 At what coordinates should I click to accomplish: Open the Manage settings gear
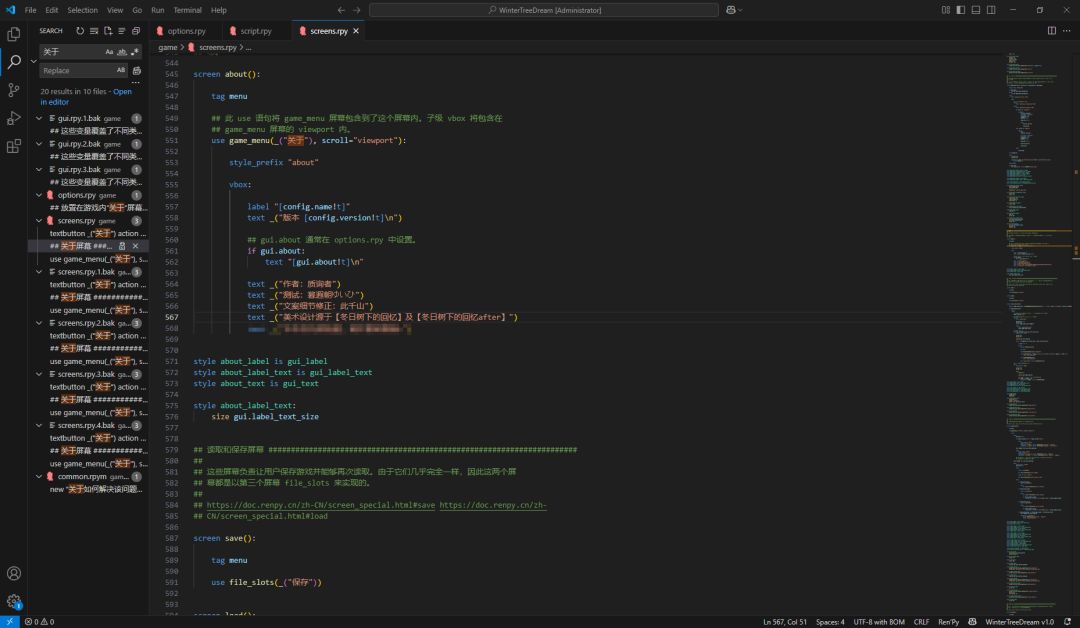(14, 601)
